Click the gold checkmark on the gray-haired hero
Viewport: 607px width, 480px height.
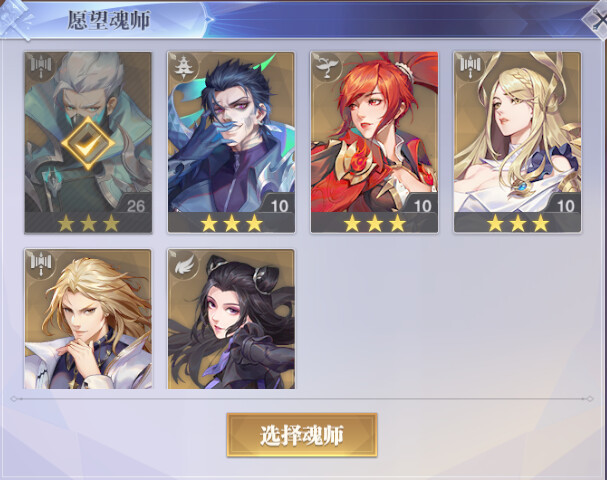point(88,143)
